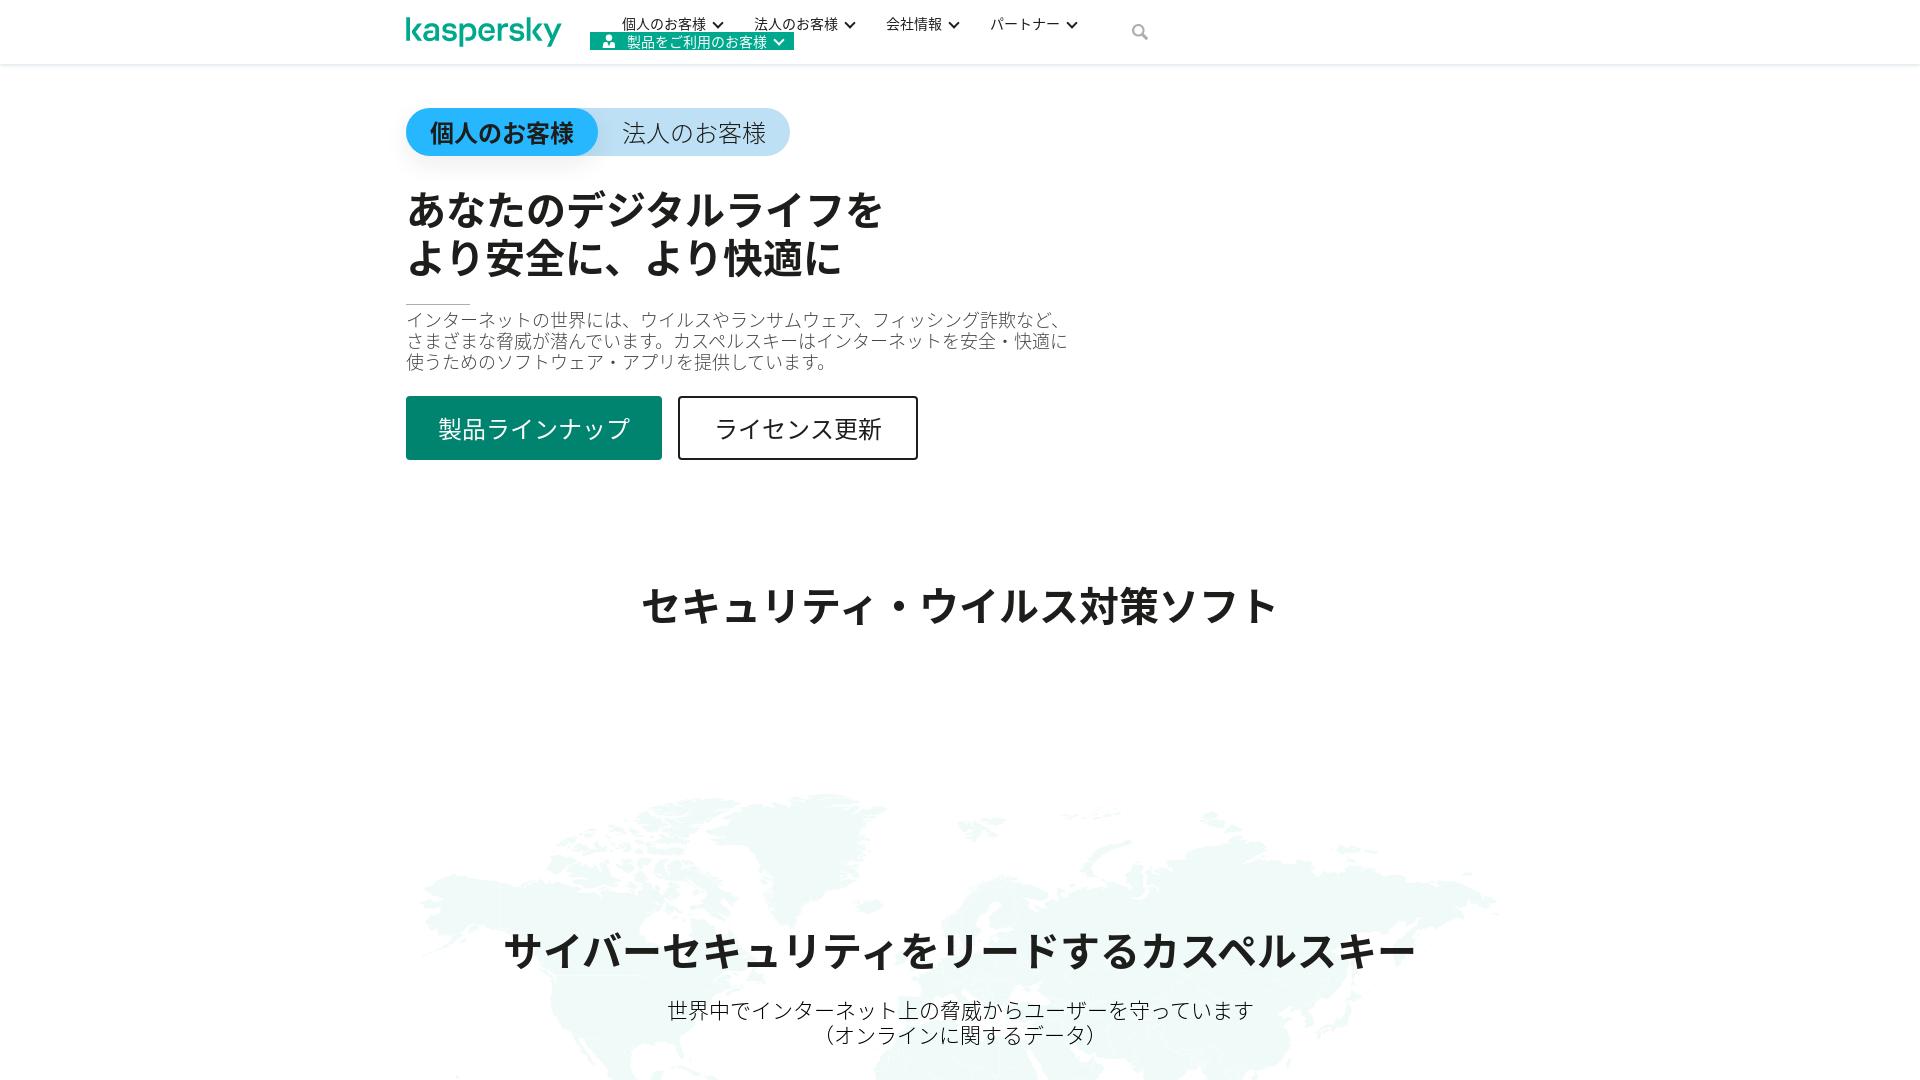Open 製品をご利用のお客様 green menu
The image size is (1920, 1080).
click(692, 41)
